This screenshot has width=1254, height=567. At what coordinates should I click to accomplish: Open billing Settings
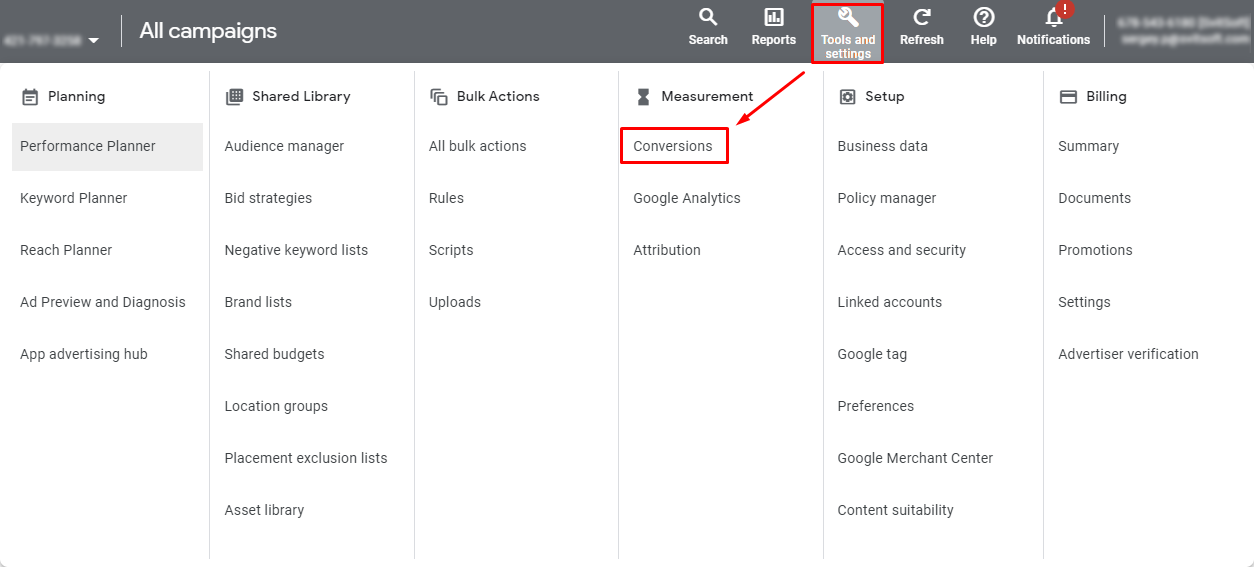point(1084,302)
